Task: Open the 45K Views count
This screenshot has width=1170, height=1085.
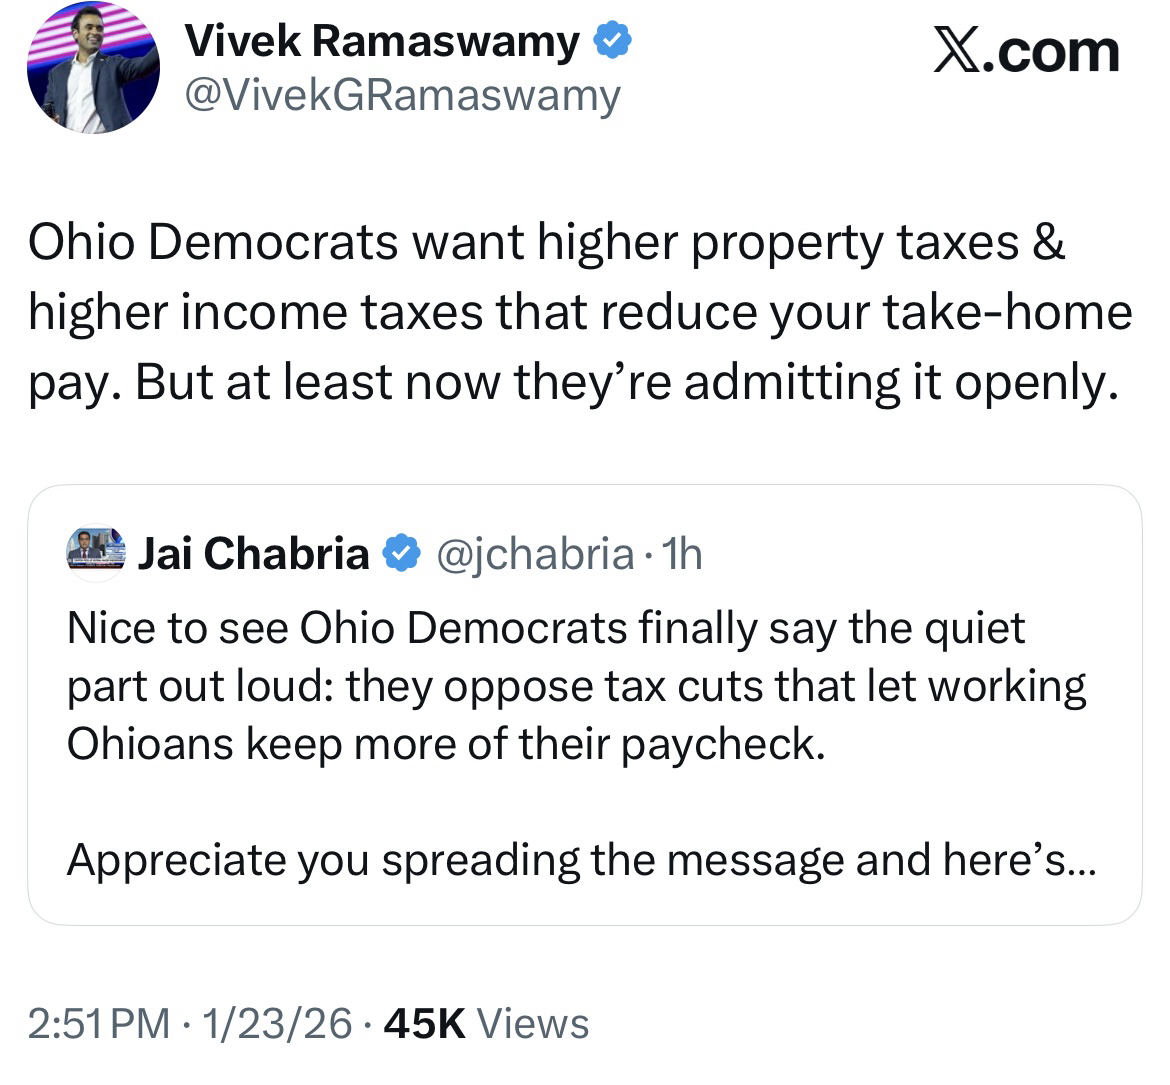Action: click(486, 1023)
